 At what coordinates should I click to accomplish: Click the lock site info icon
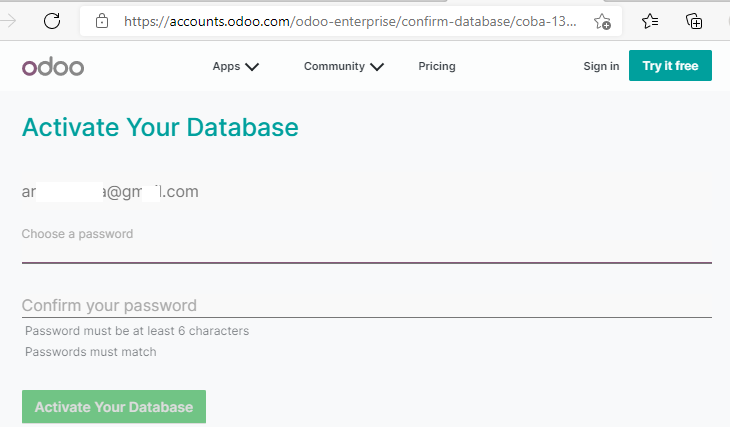point(101,21)
